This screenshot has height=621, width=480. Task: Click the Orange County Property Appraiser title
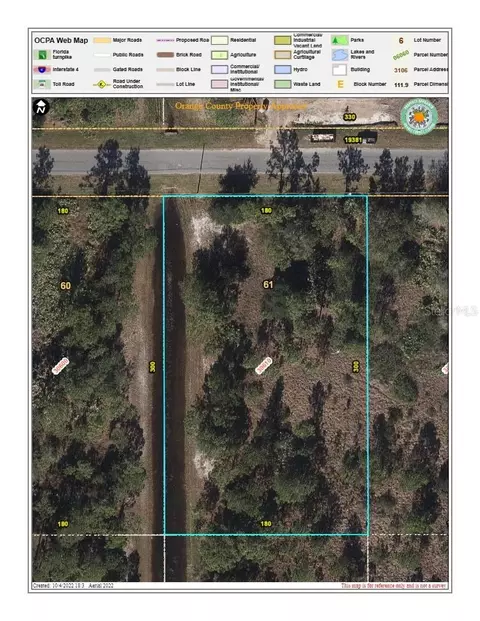point(240,106)
